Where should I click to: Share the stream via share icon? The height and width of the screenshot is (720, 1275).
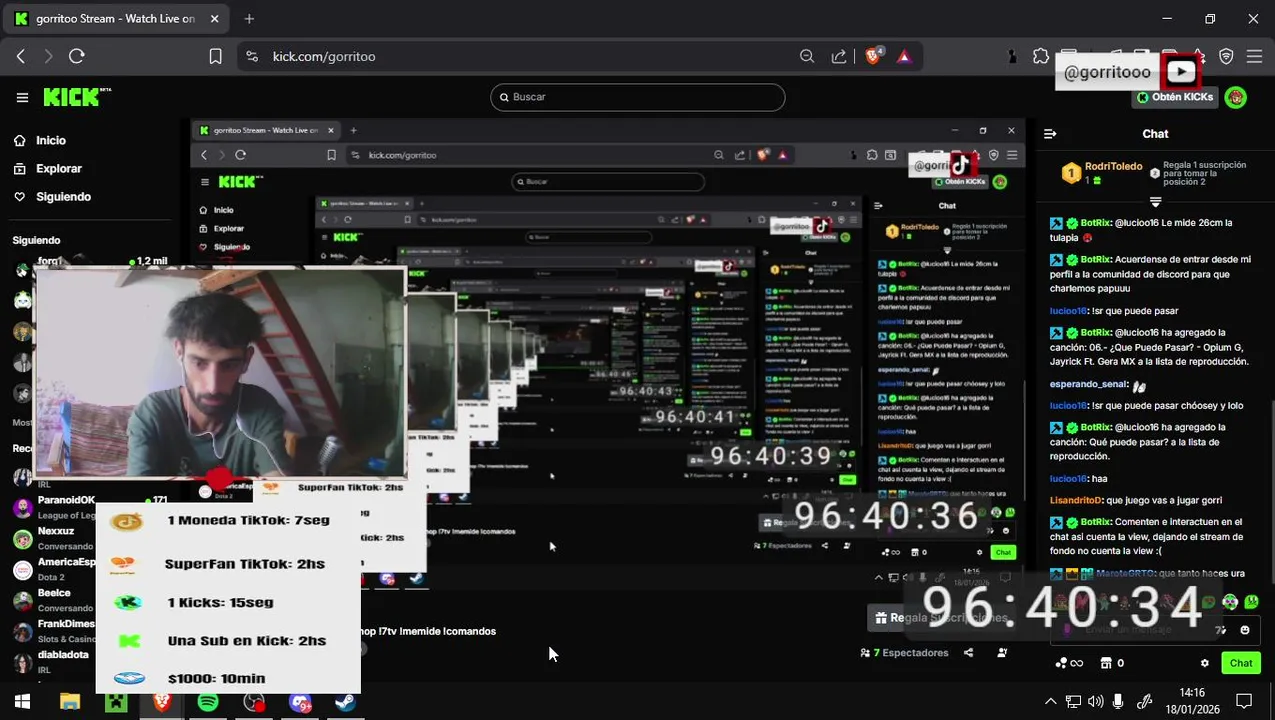pyautogui.click(x=968, y=653)
